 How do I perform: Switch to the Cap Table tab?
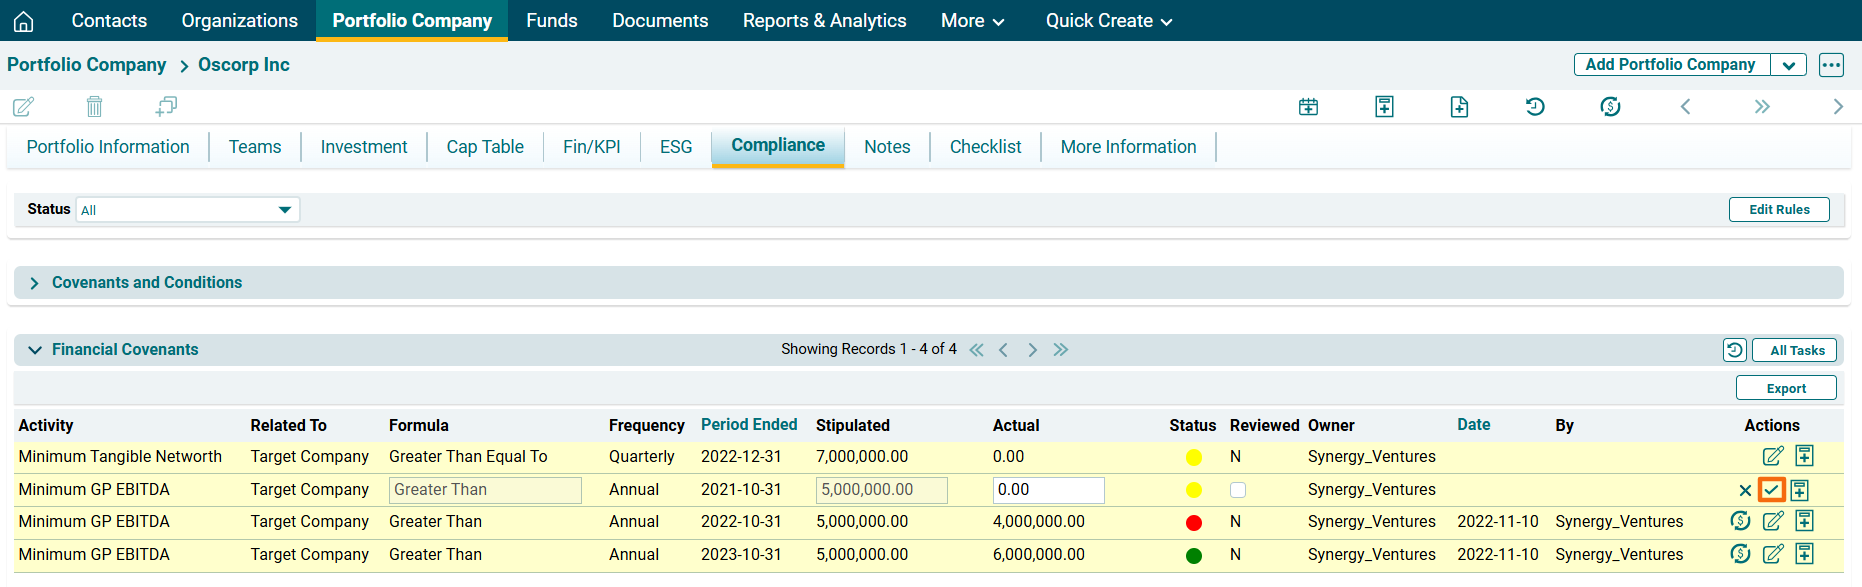point(485,147)
